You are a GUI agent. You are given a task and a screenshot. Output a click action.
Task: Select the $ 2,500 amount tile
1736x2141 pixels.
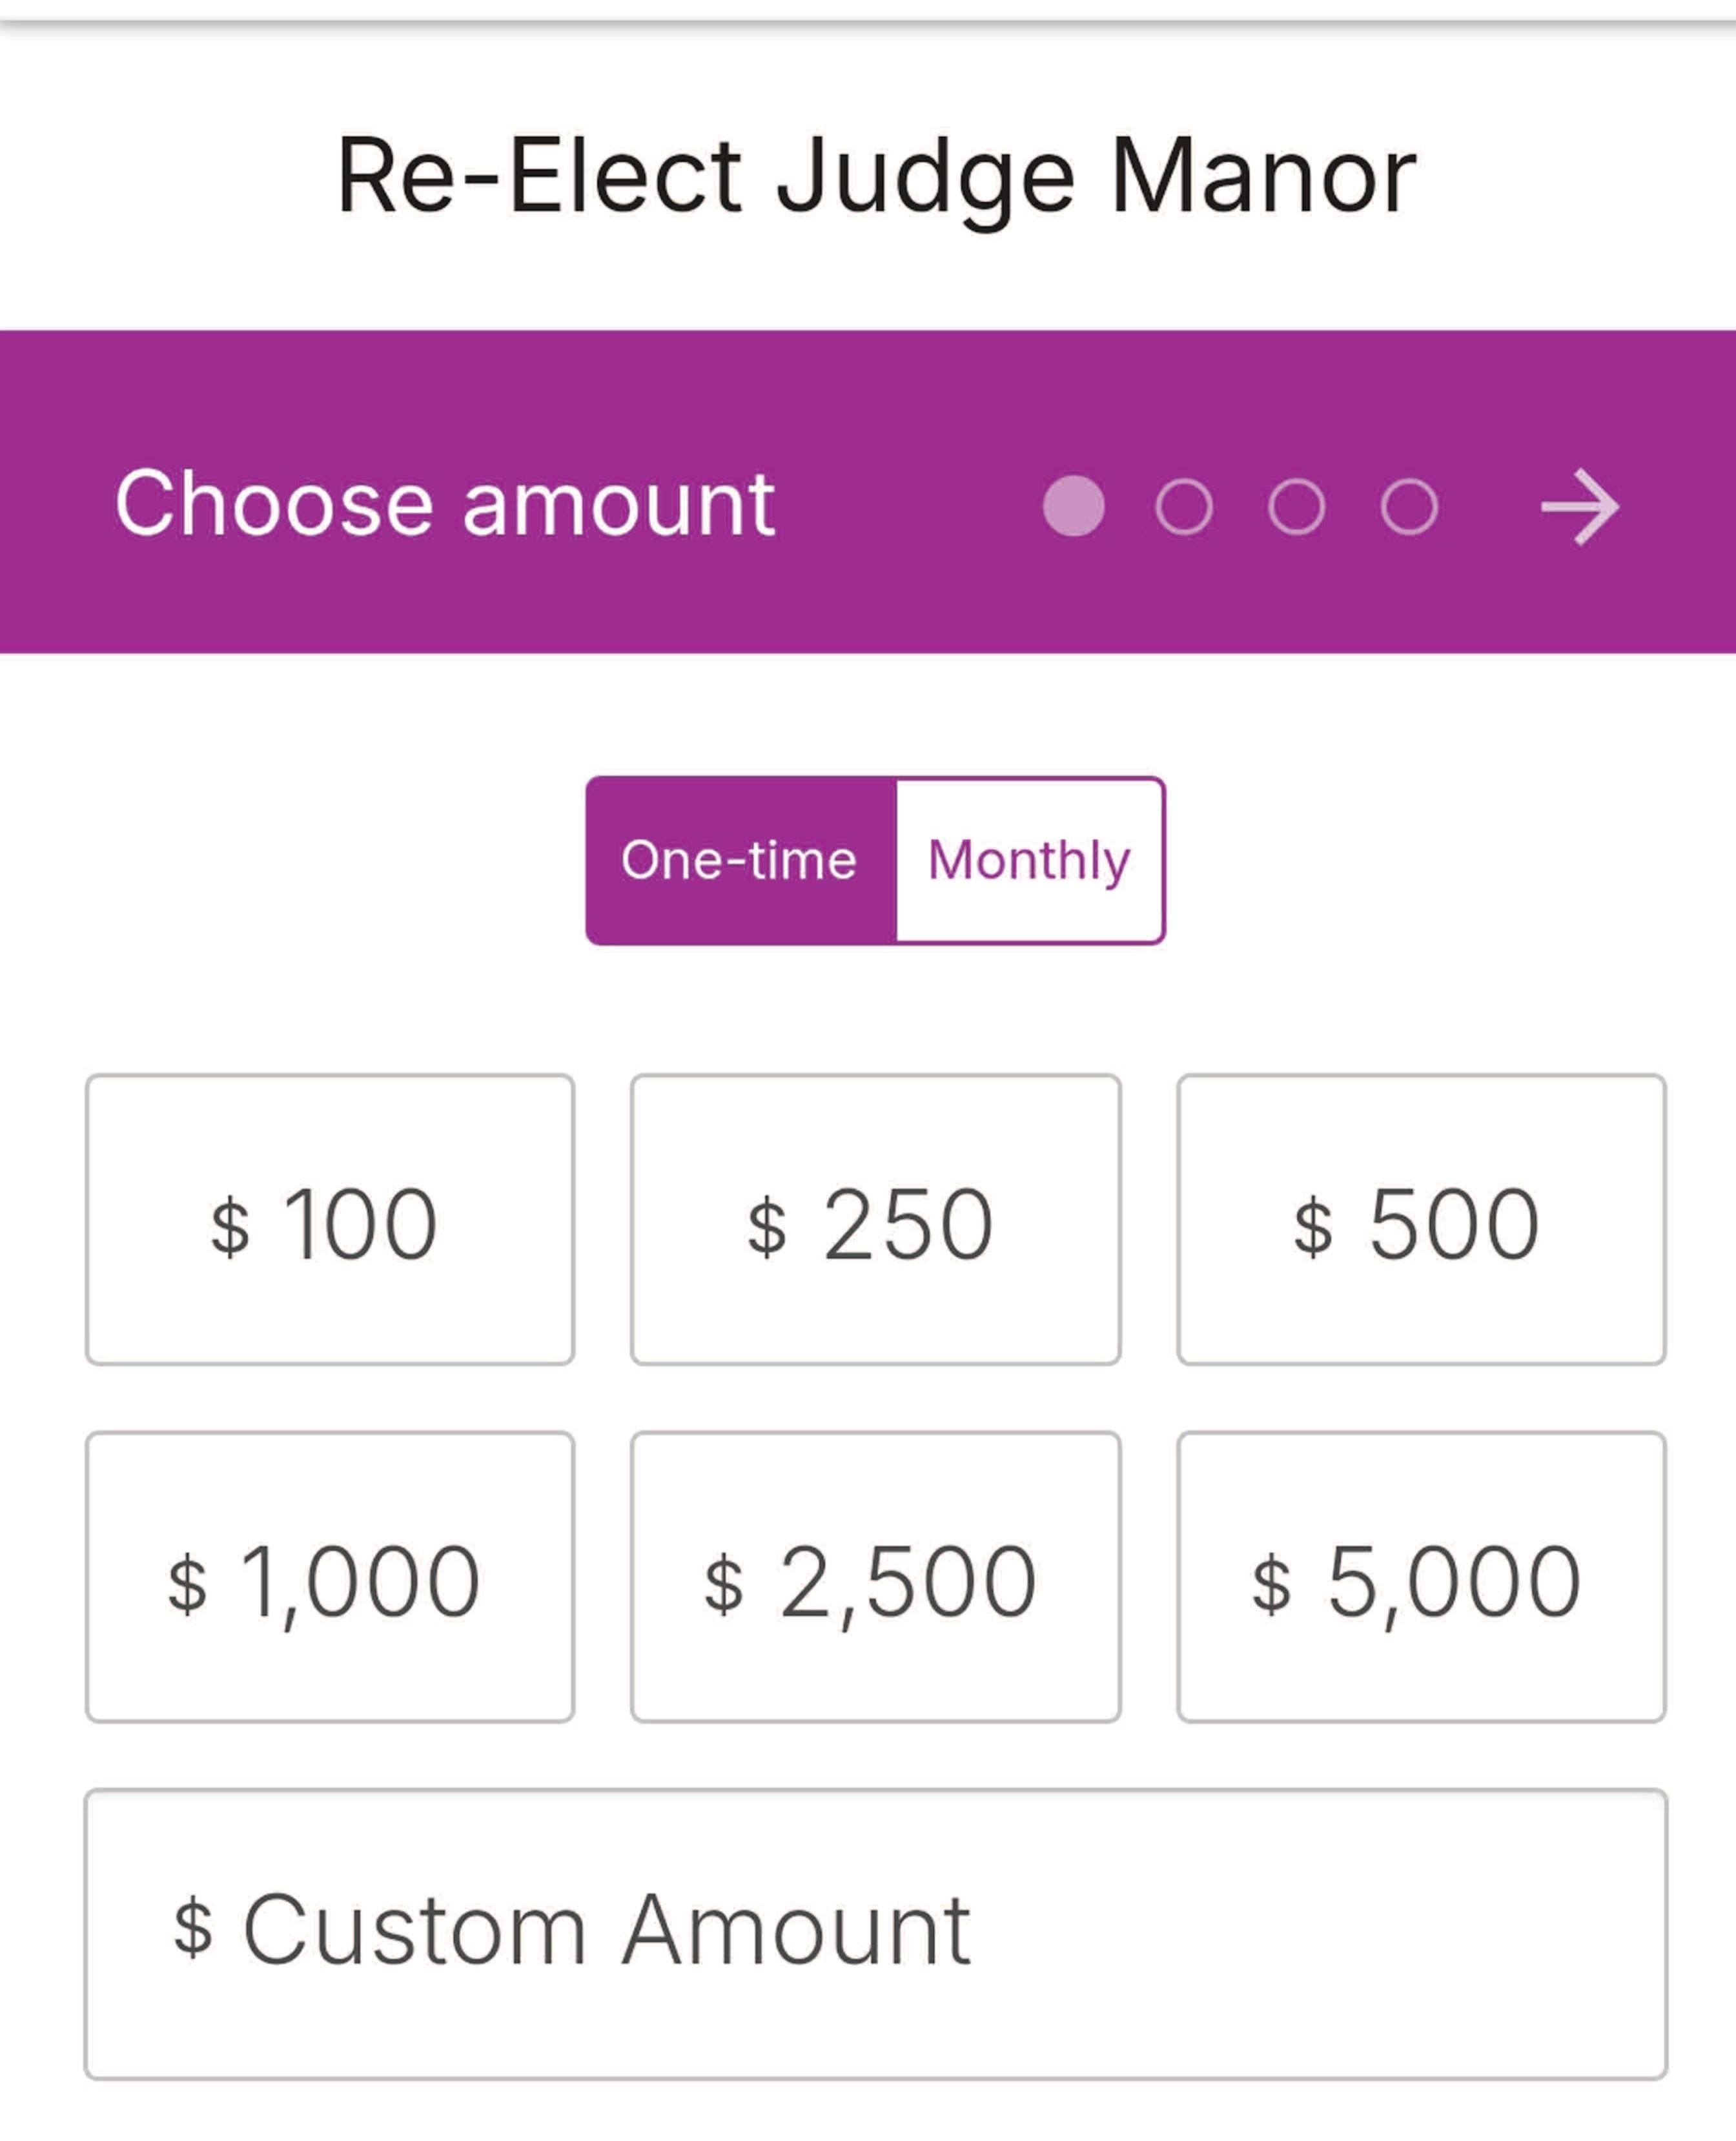pos(875,1577)
